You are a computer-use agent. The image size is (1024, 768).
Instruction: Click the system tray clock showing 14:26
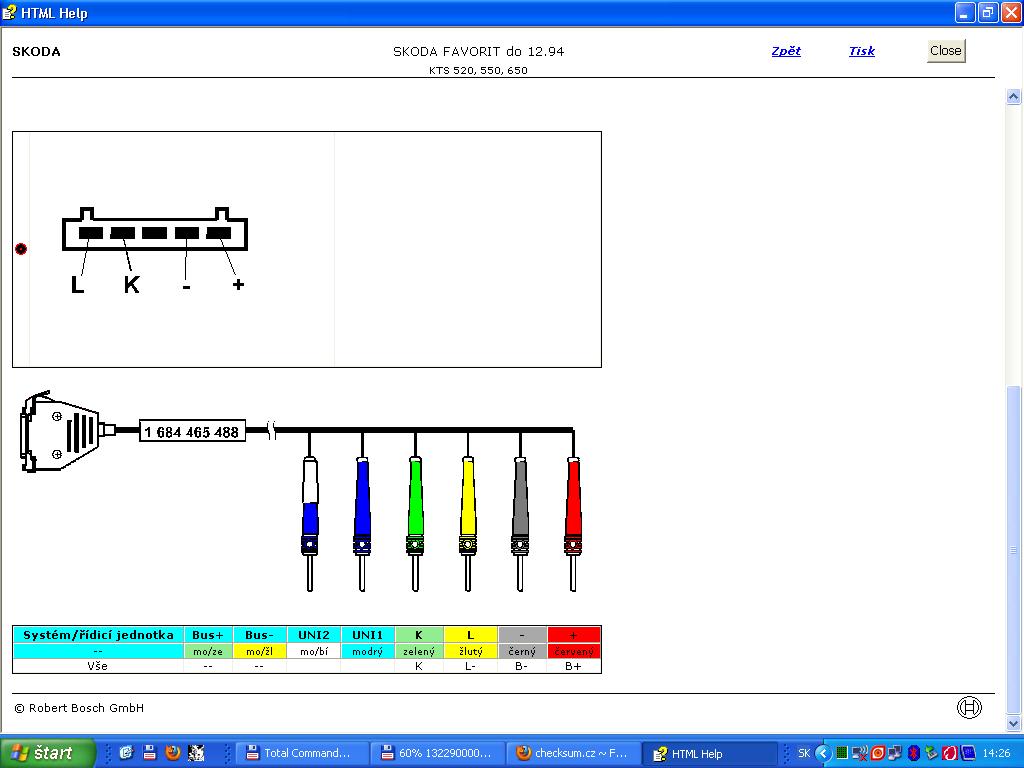click(x=997, y=753)
